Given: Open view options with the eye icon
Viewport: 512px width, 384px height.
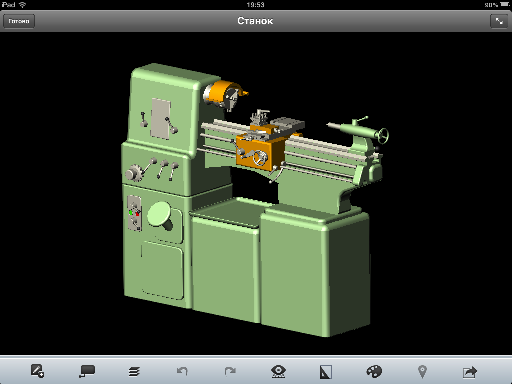Looking at the screenshot, I should coord(278,371).
